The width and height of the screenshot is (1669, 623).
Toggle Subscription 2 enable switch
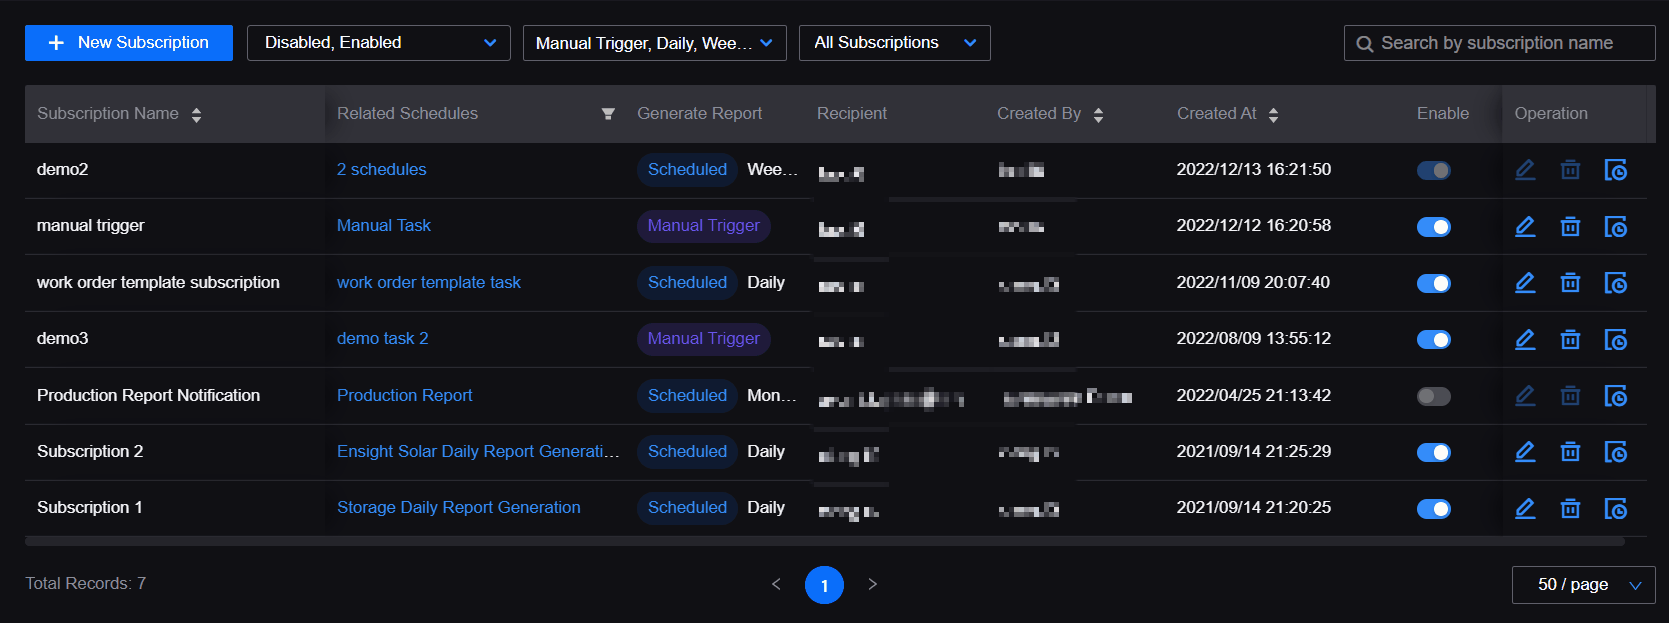(1434, 452)
